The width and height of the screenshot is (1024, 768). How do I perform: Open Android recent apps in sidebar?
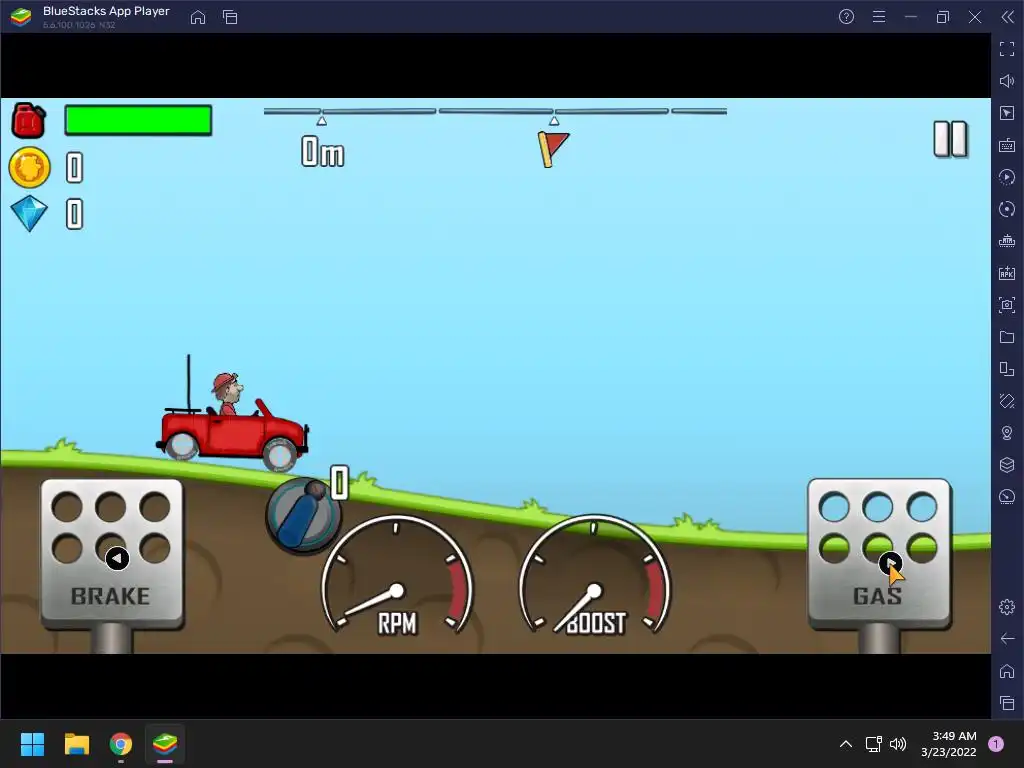point(1007,703)
